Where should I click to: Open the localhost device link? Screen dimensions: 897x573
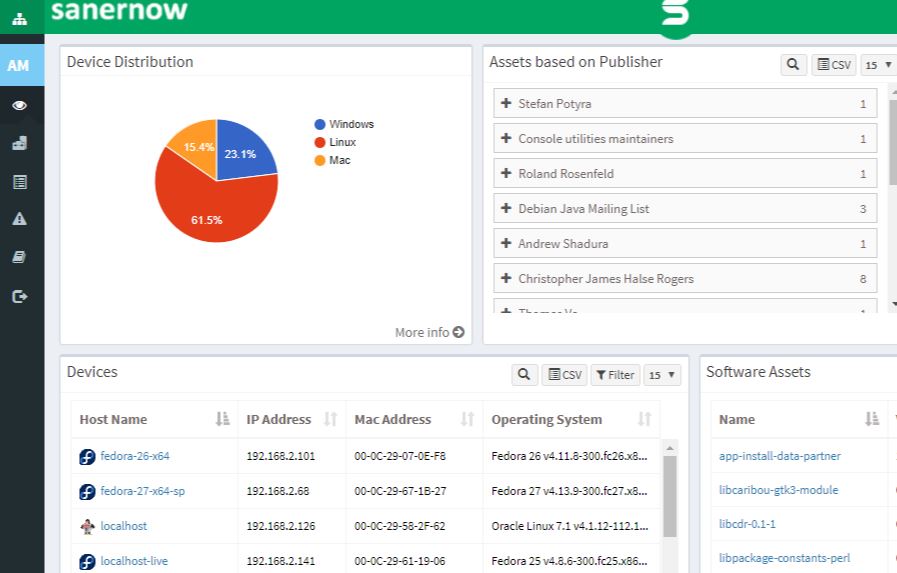coord(124,526)
